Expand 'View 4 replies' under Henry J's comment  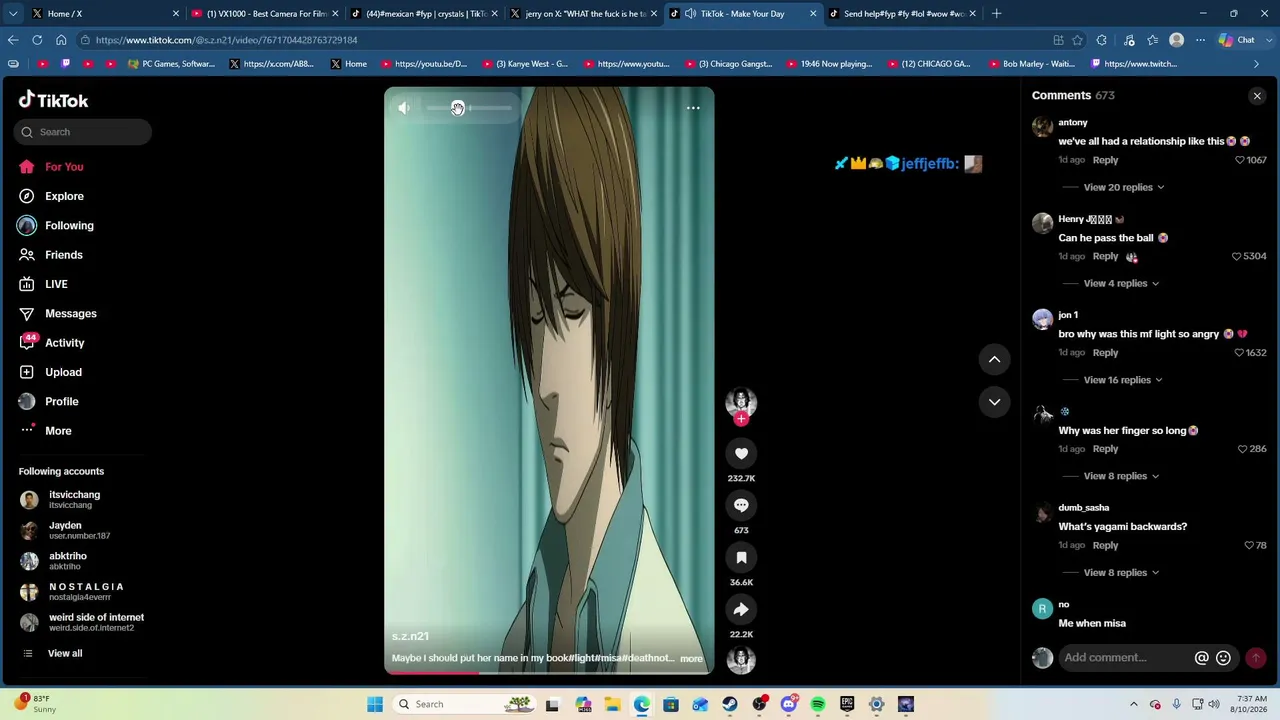click(x=1120, y=284)
